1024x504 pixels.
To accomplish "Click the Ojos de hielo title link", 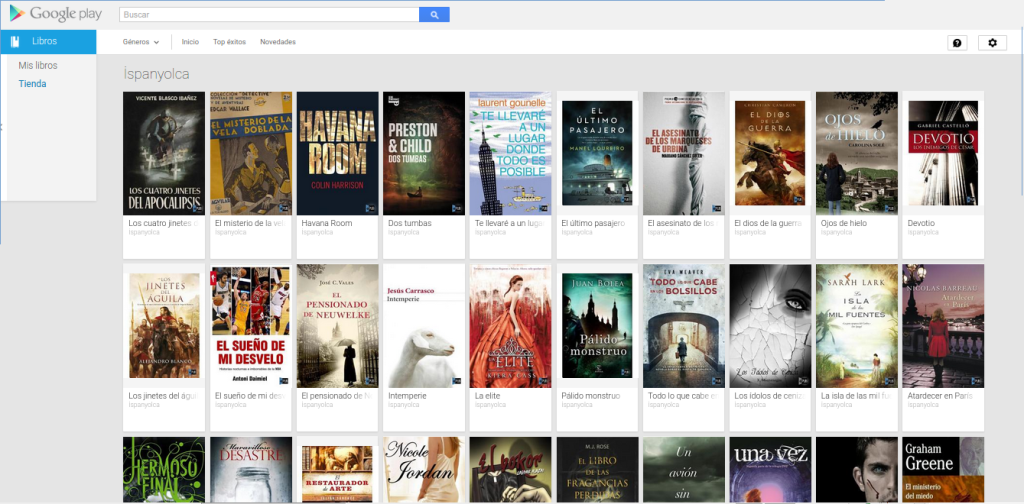I will pos(844,223).
